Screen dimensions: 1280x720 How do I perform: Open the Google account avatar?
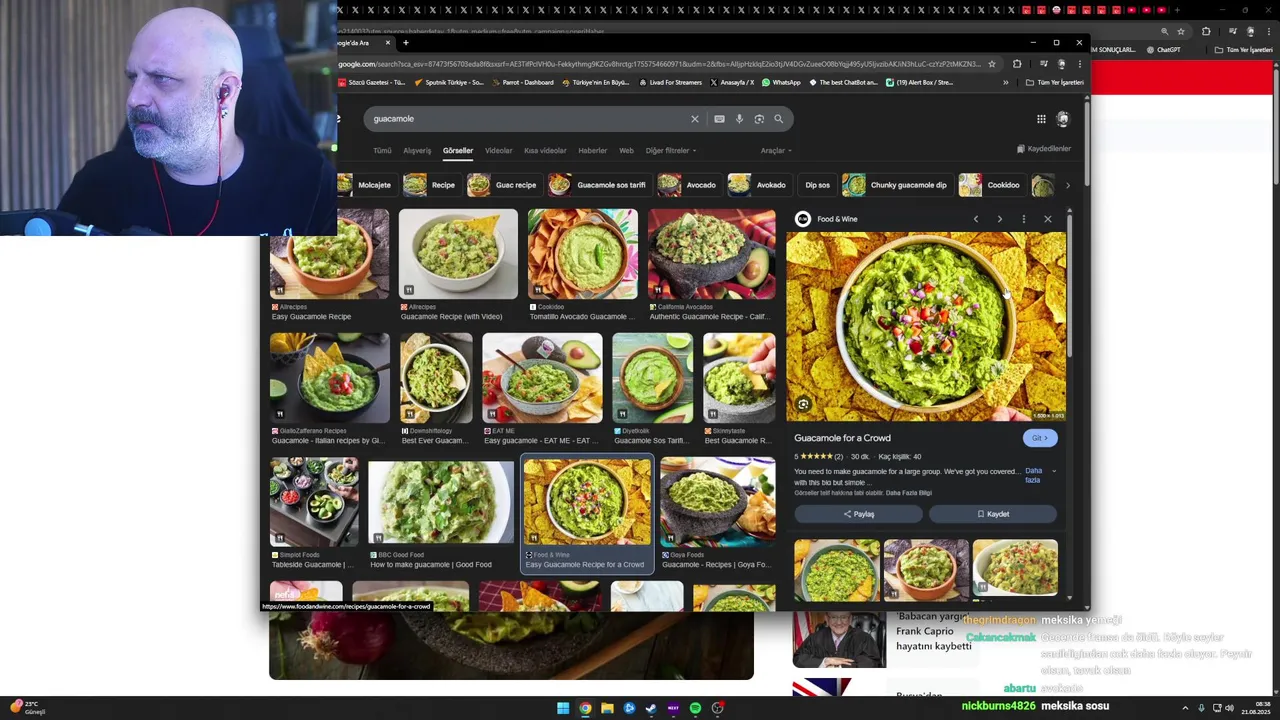(1063, 119)
